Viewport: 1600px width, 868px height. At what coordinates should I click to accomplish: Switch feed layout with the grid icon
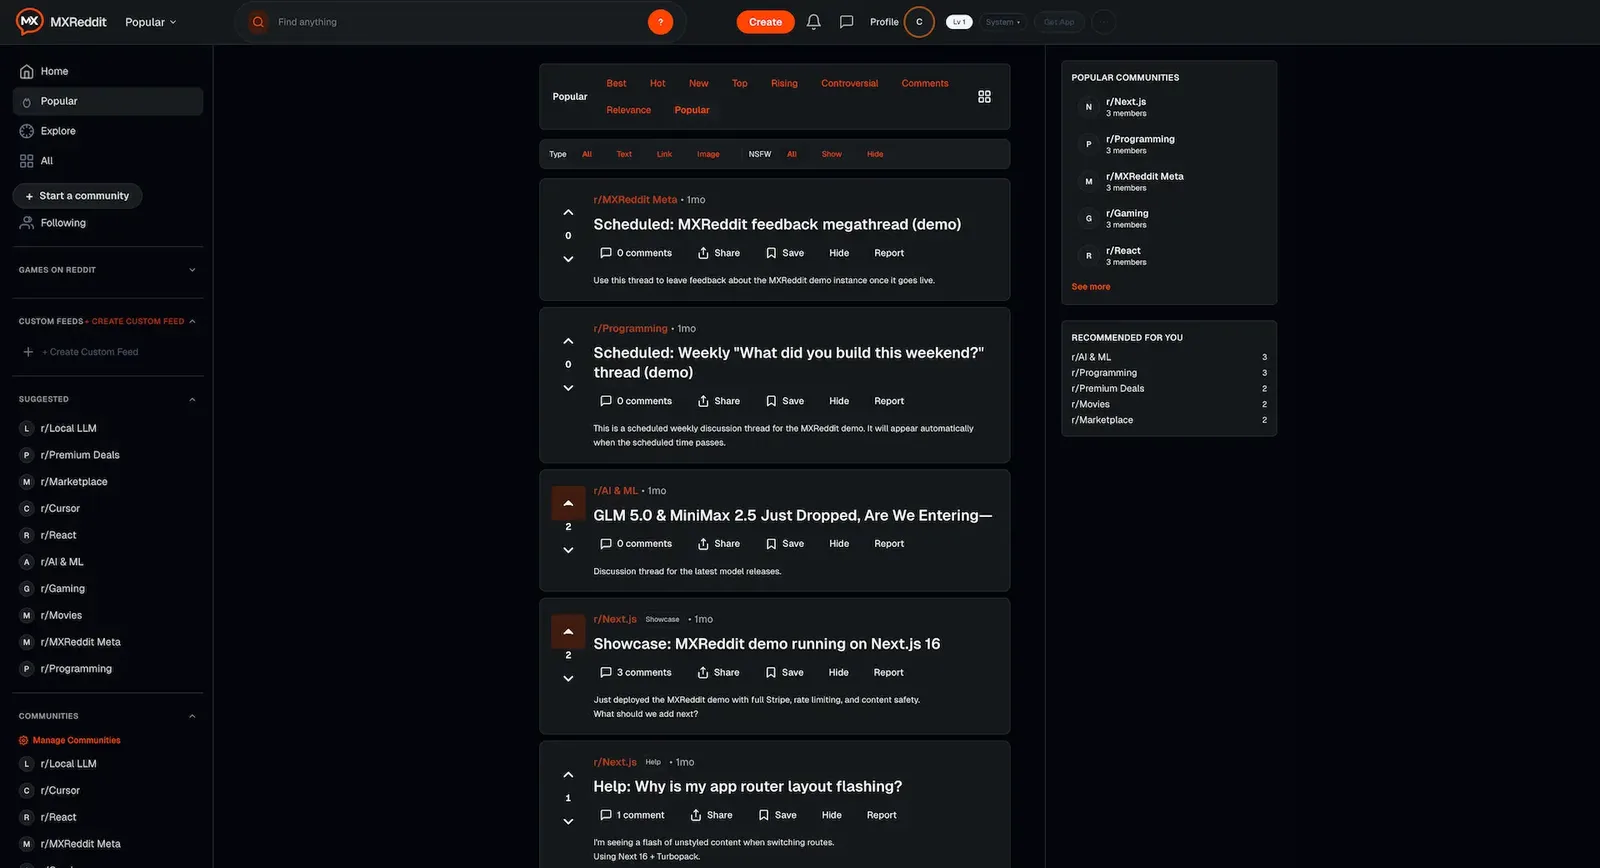[984, 97]
